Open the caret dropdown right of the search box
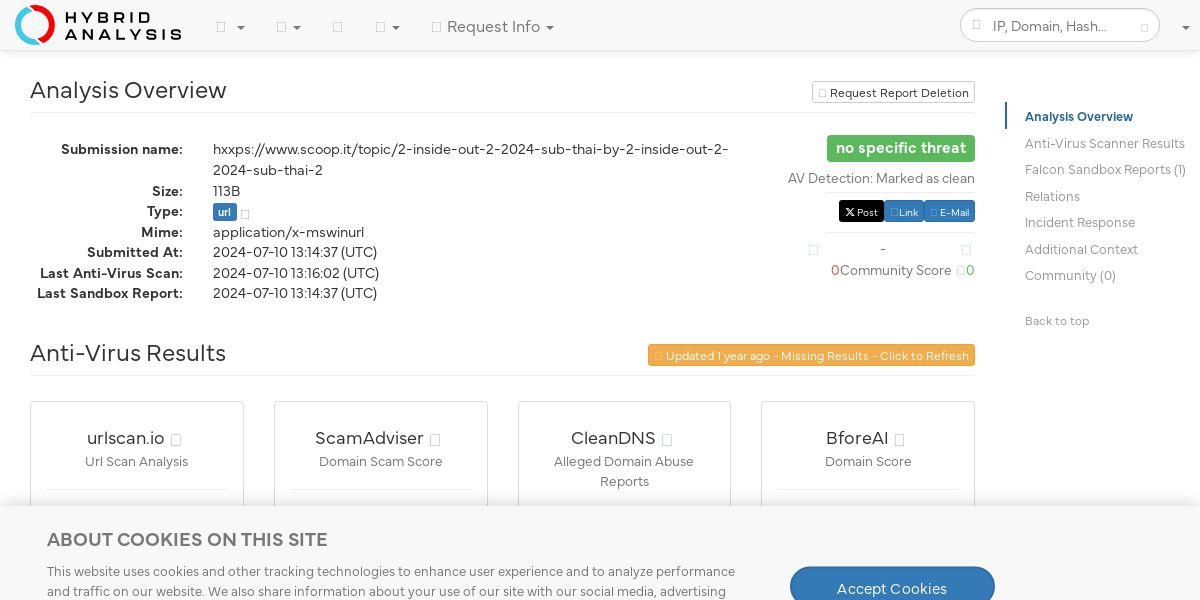This screenshot has width=1200, height=600. 1185,27
